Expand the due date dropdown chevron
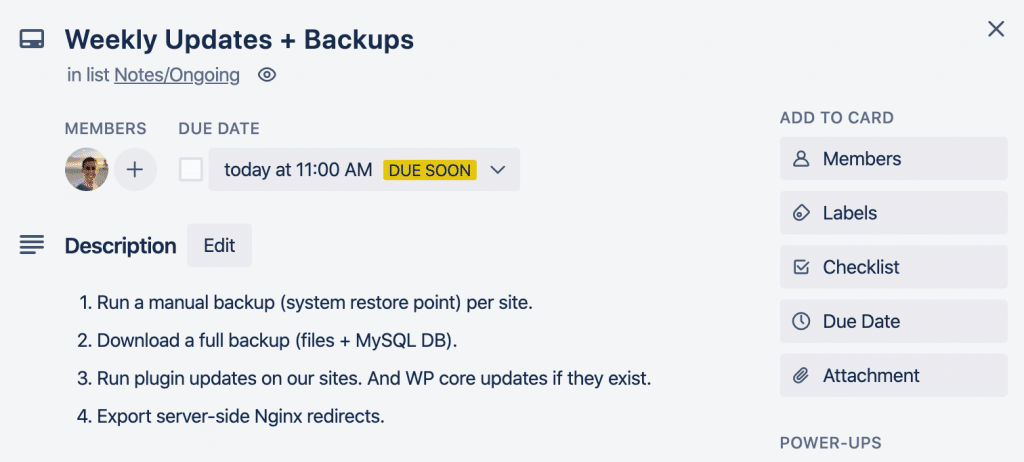Viewport: 1024px width, 462px height. coord(498,170)
